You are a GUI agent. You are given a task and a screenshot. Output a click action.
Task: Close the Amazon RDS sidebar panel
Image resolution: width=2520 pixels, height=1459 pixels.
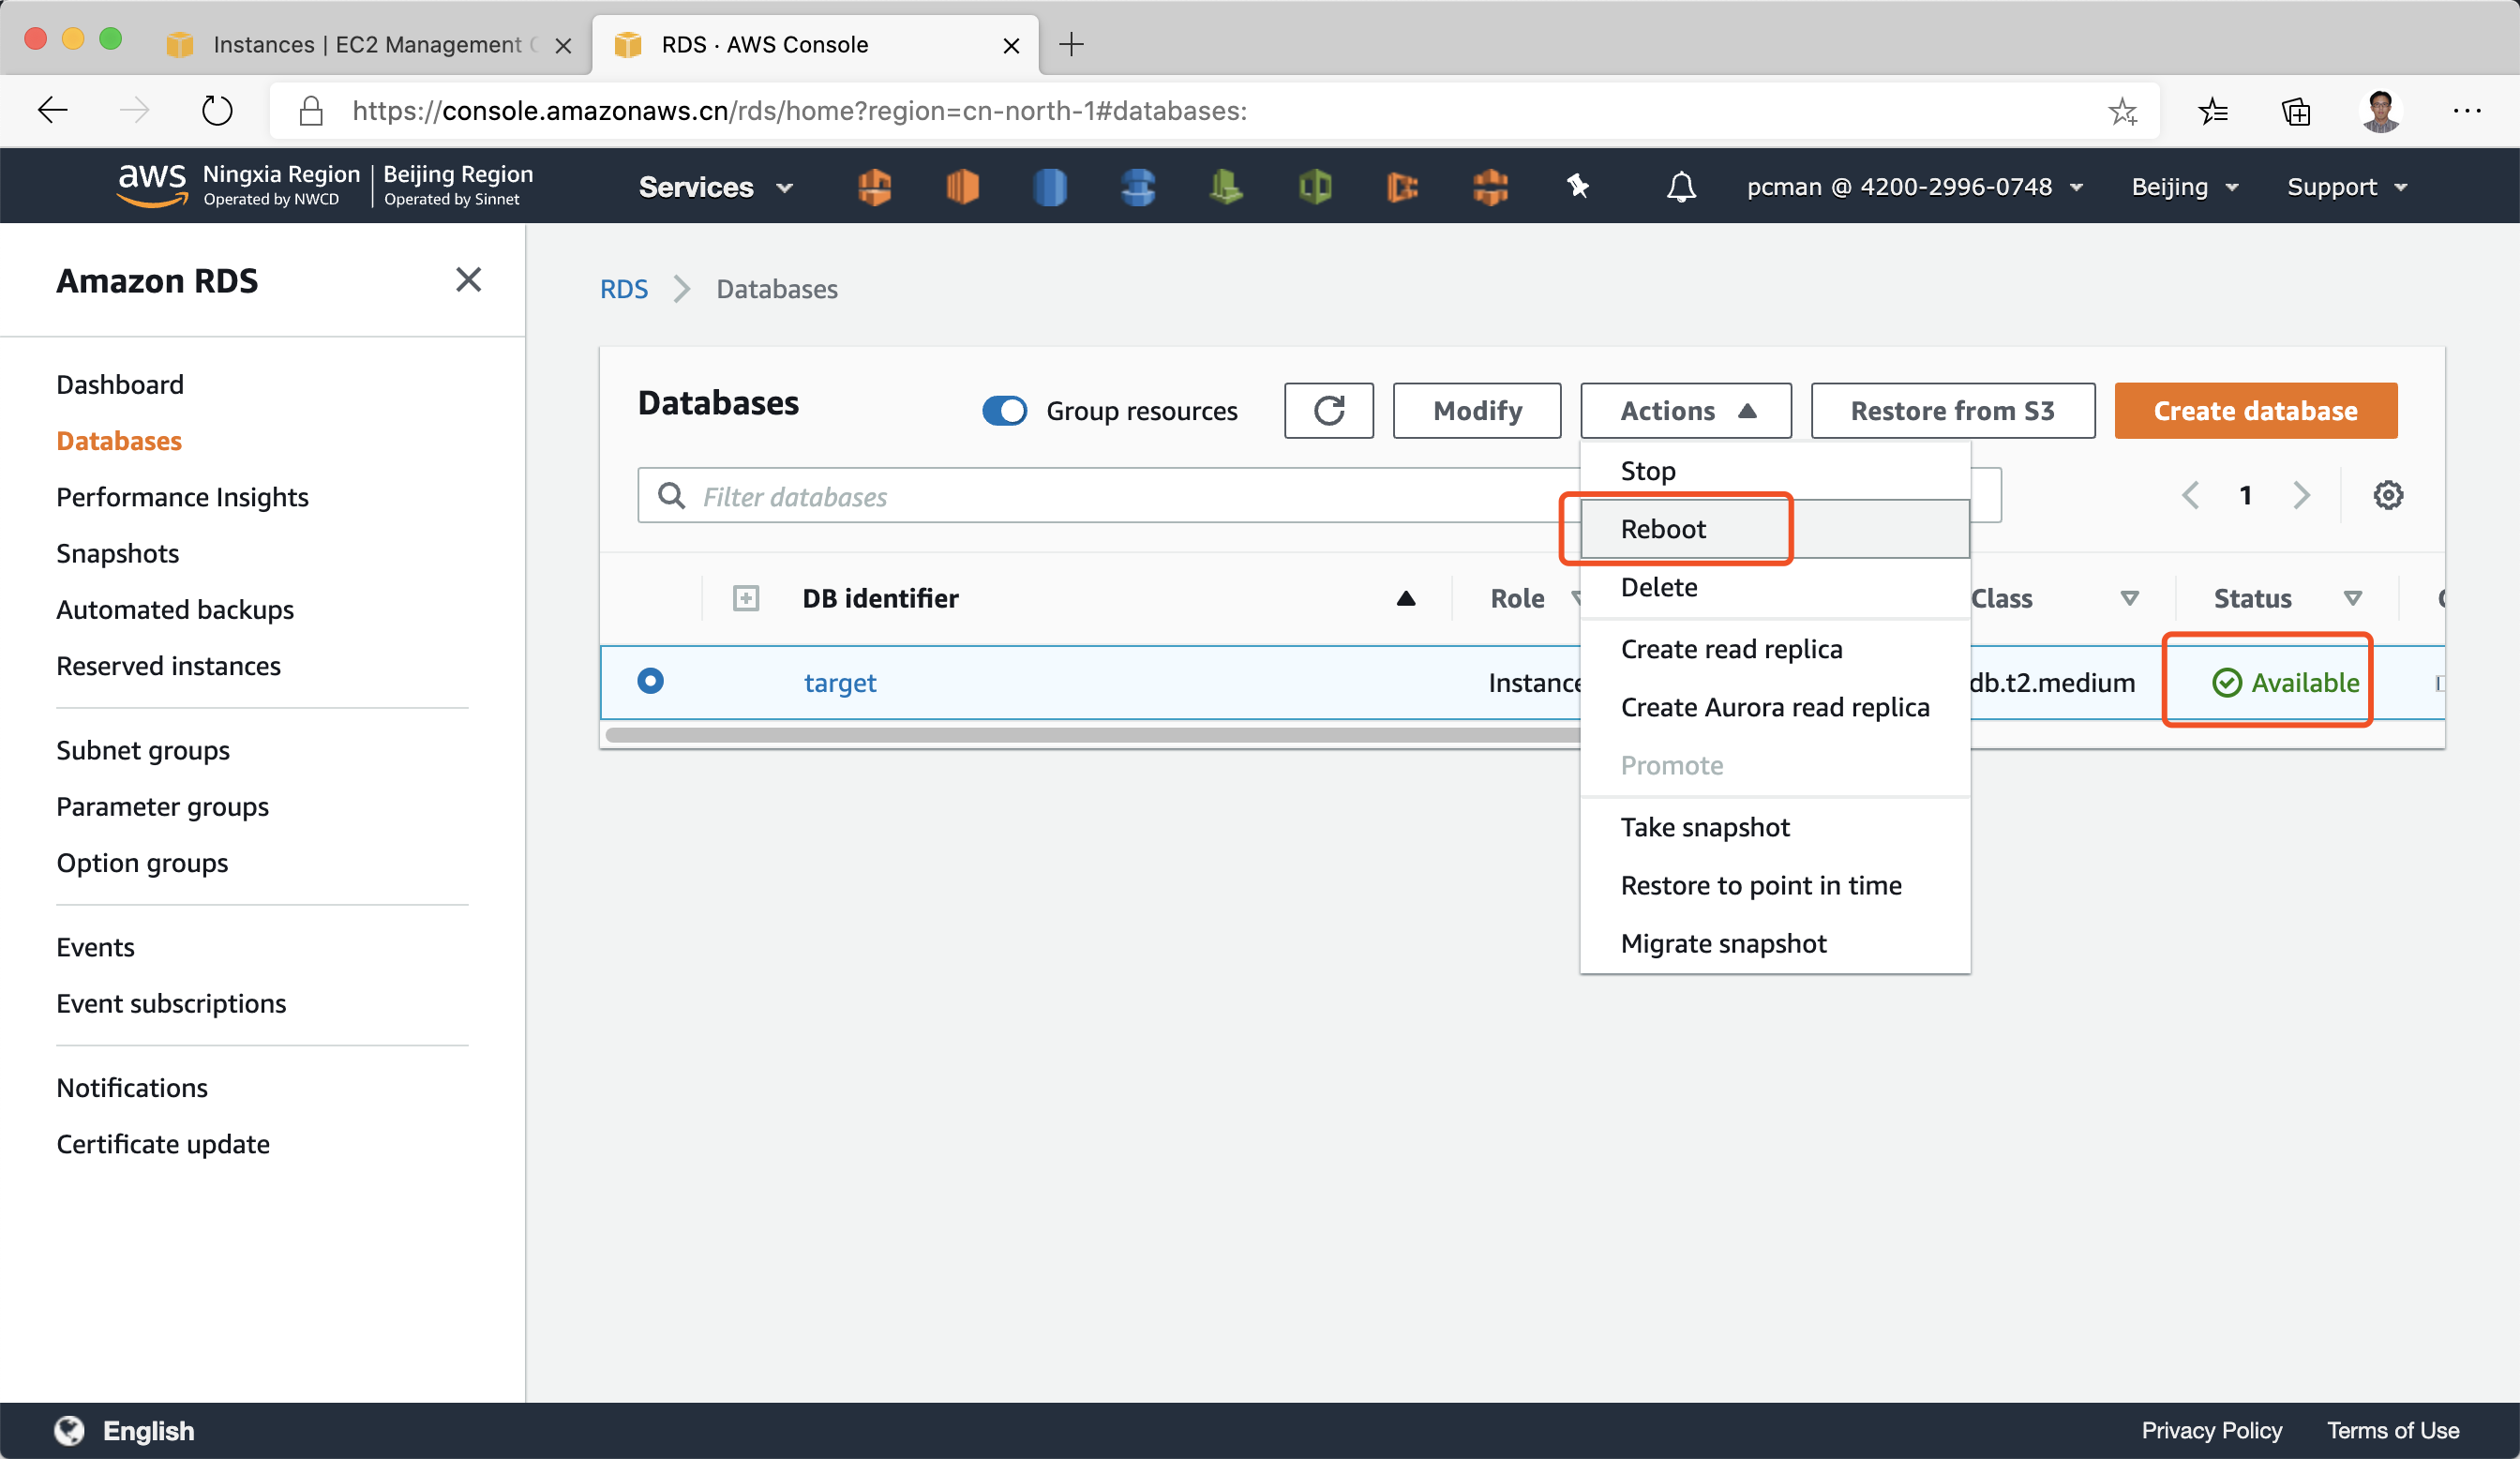click(x=468, y=280)
